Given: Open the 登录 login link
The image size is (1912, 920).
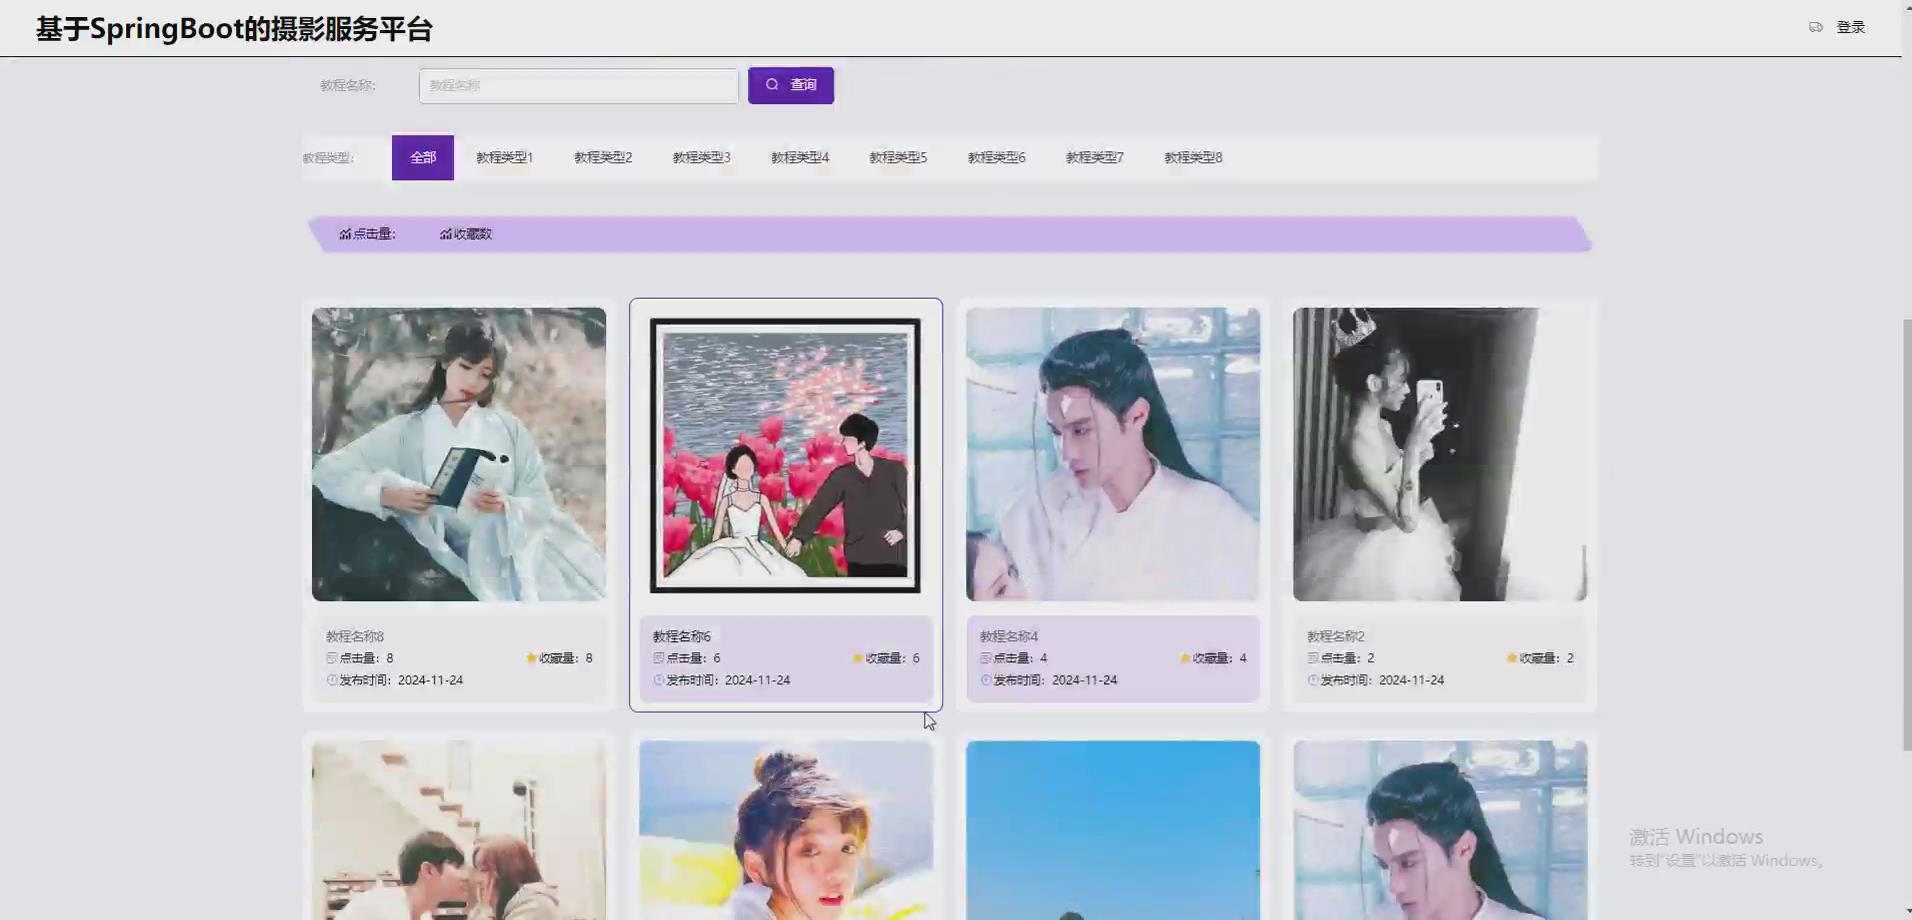Looking at the screenshot, I should 1850,27.
